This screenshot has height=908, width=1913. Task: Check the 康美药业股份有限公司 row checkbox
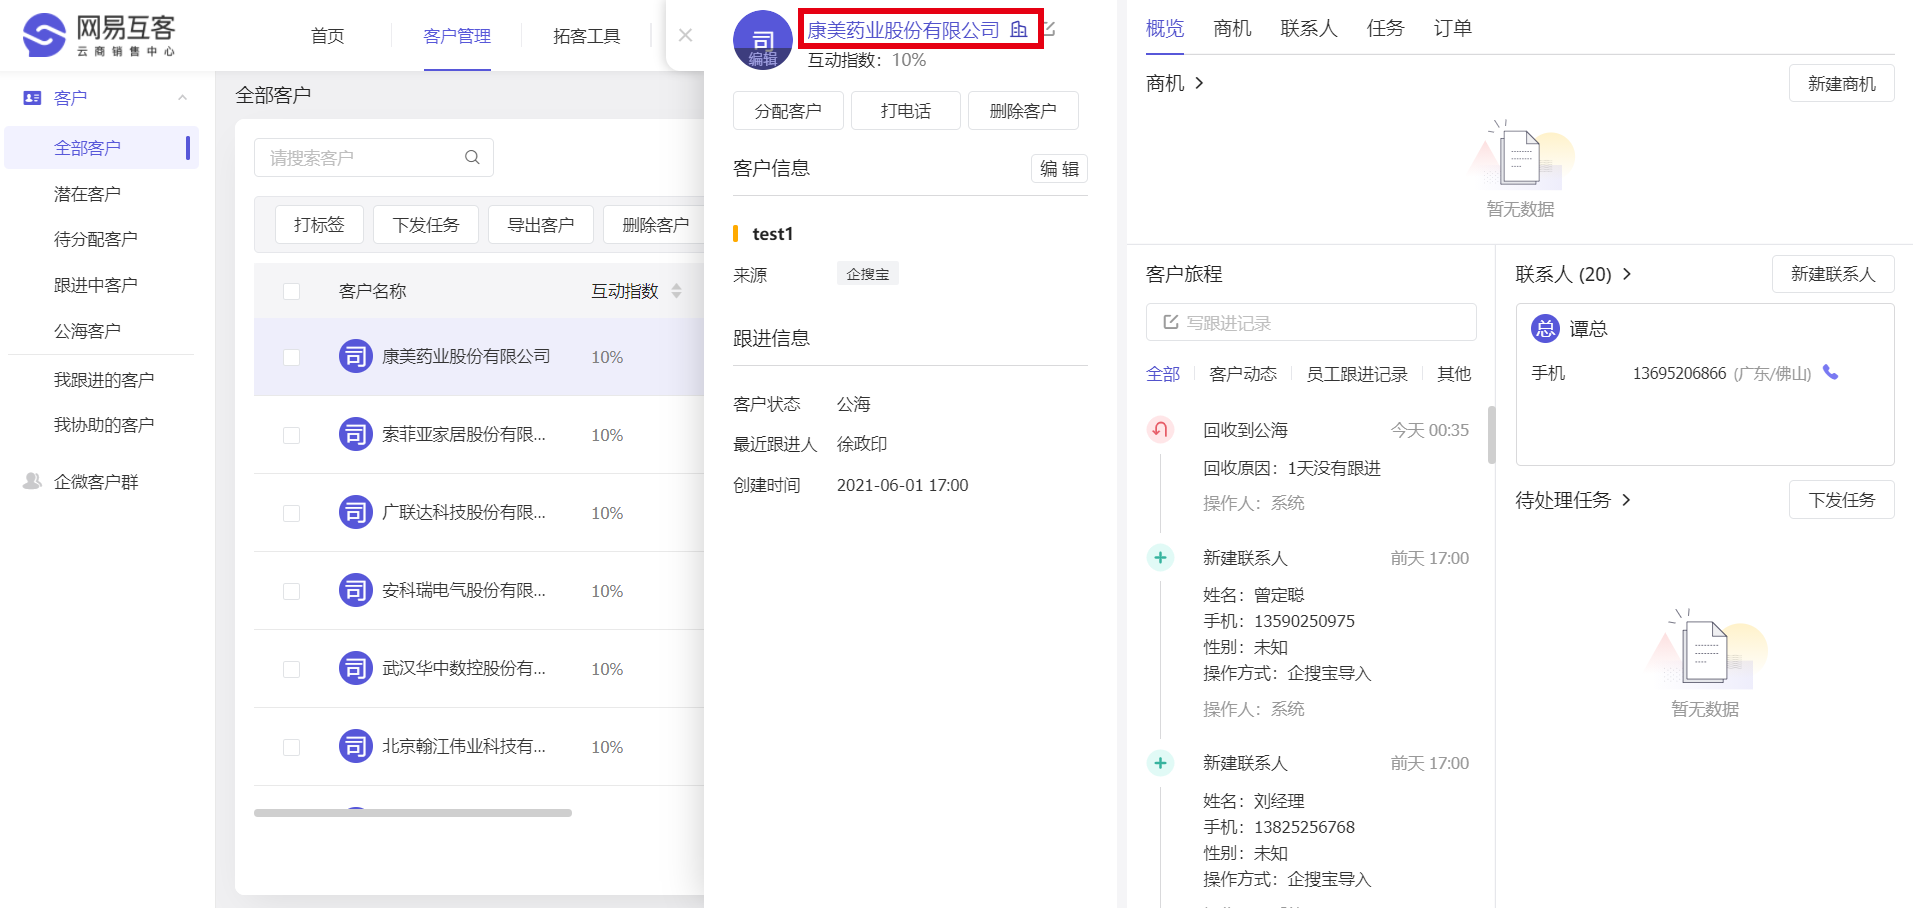coord(291,357)
